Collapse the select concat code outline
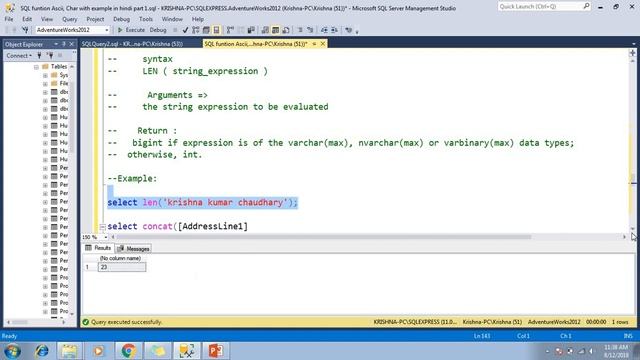Image resolution: width=640 pixels, height=360 pixels. pyautogui.click(x=102, y=227)
